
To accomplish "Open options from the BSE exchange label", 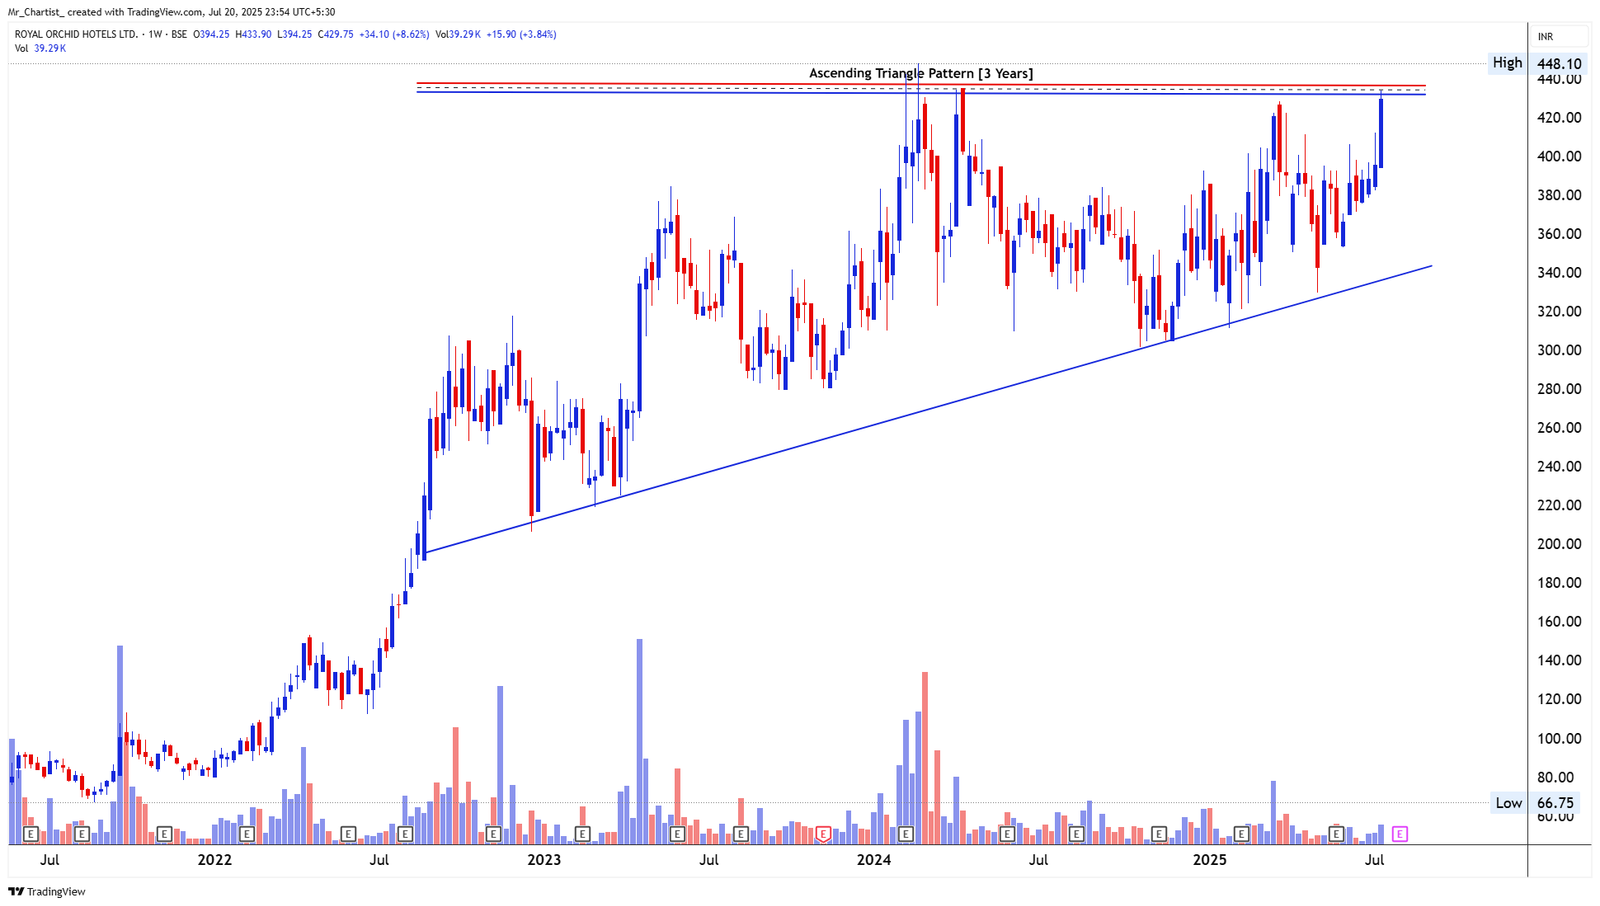I will 177,34.
